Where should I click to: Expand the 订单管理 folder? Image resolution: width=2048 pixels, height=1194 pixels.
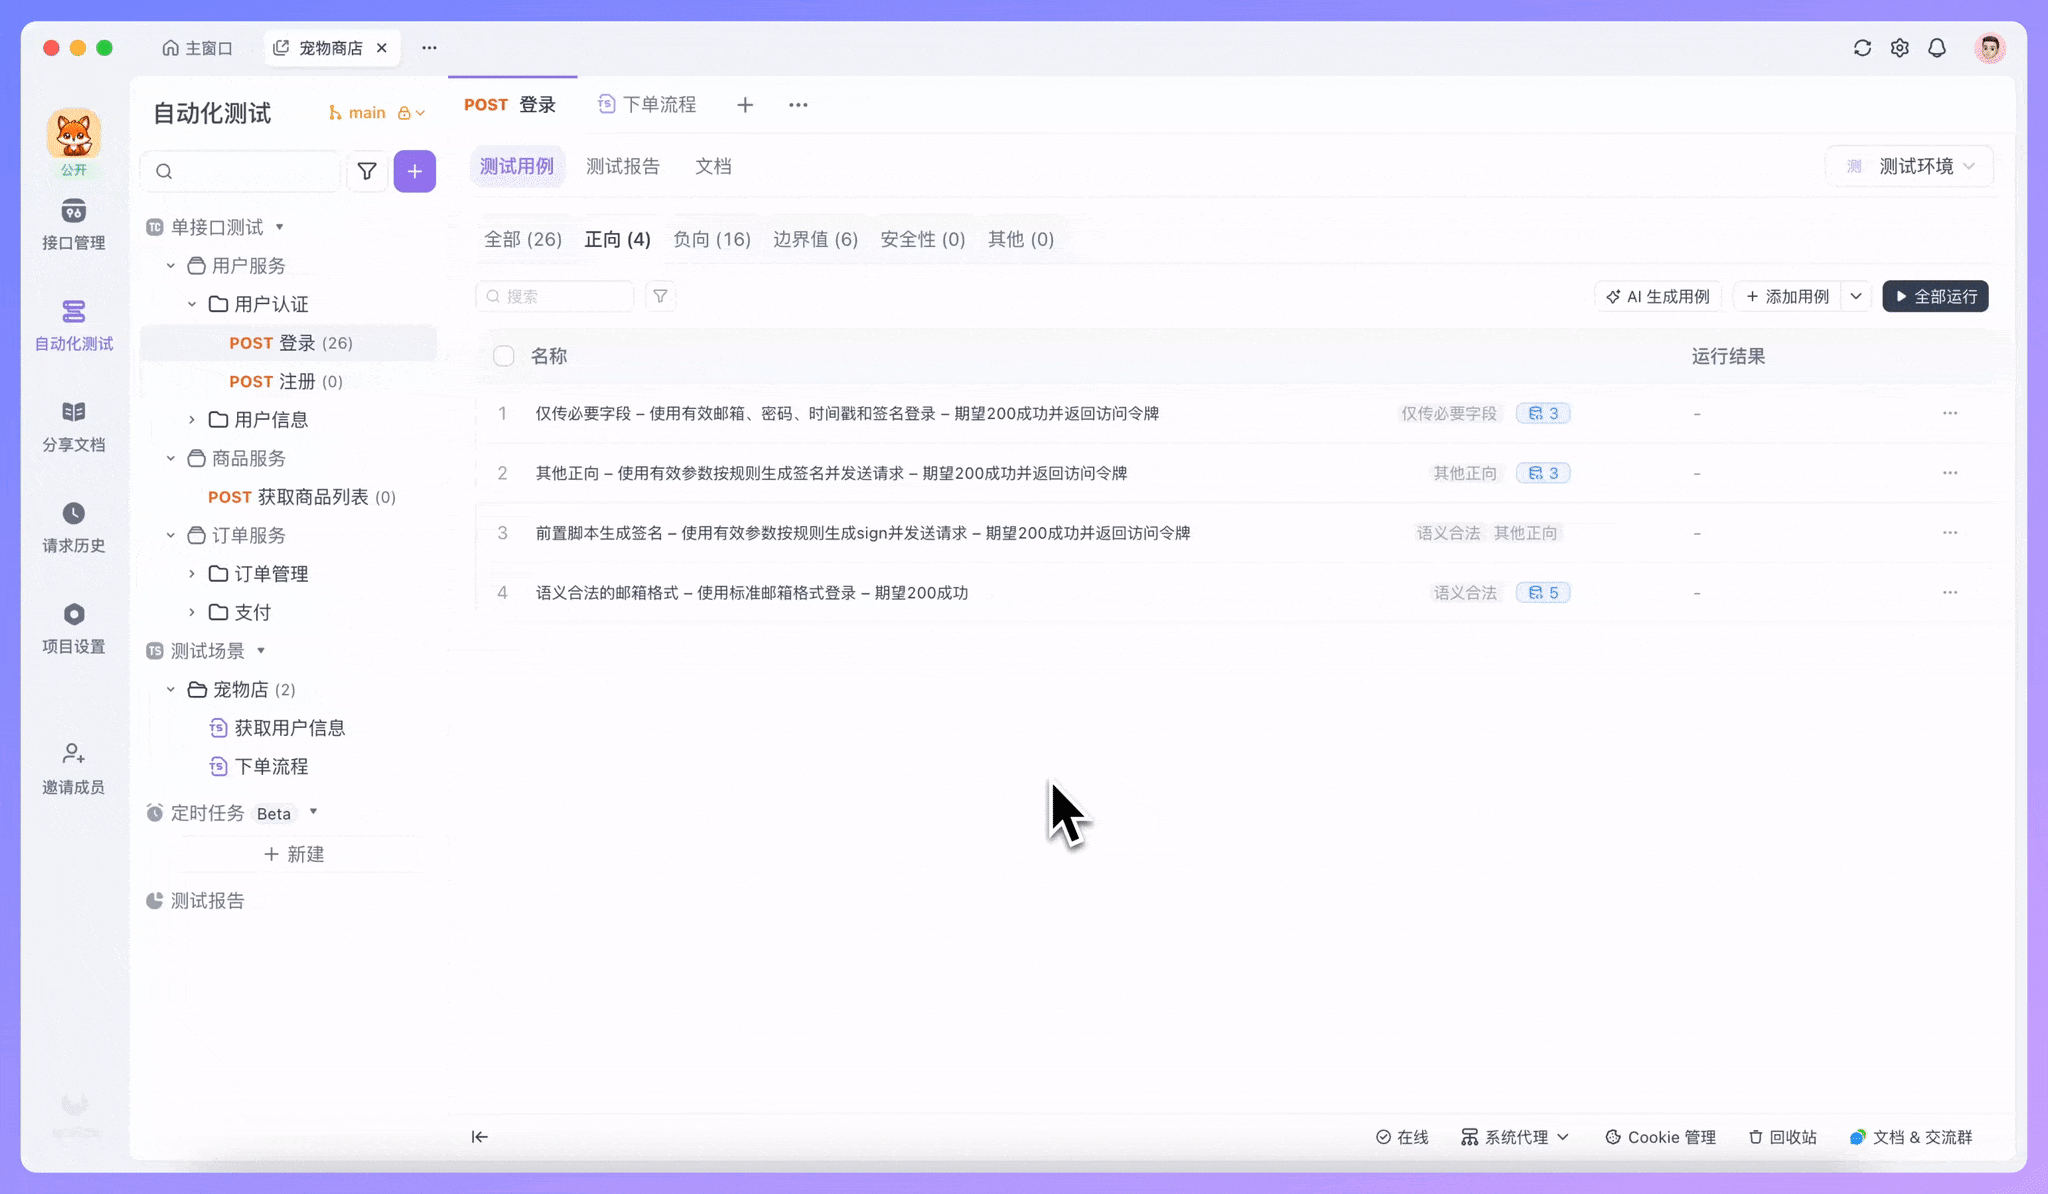[x=191, y=573]
